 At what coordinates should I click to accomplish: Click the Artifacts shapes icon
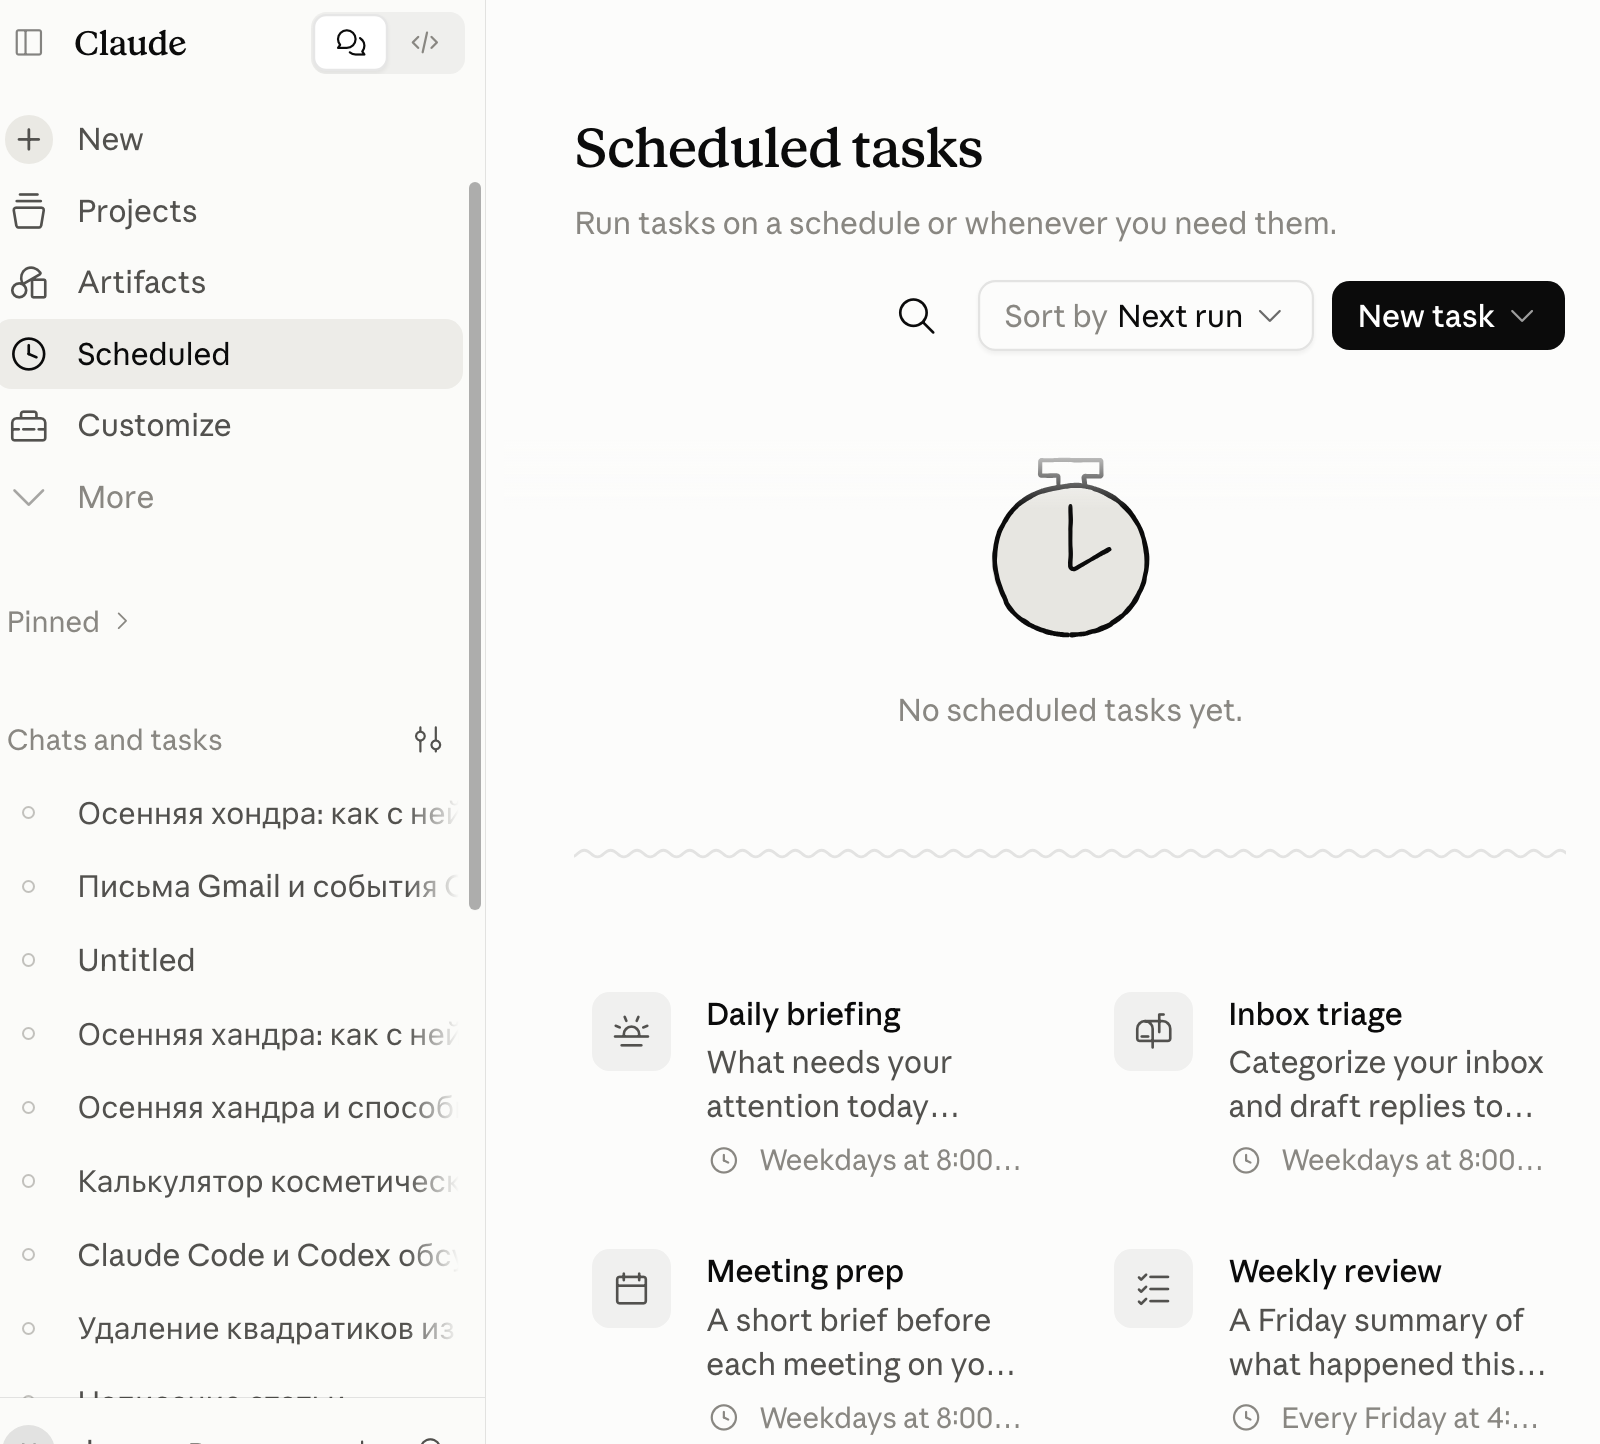[29, 283]
